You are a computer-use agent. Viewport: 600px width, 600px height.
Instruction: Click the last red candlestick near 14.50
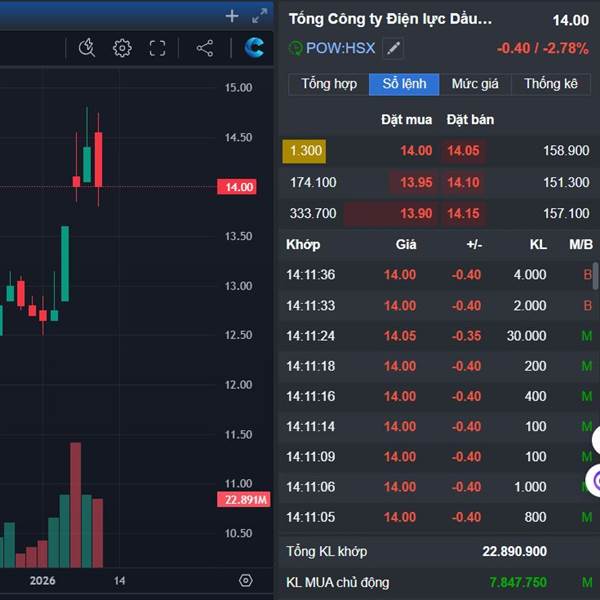98,160
